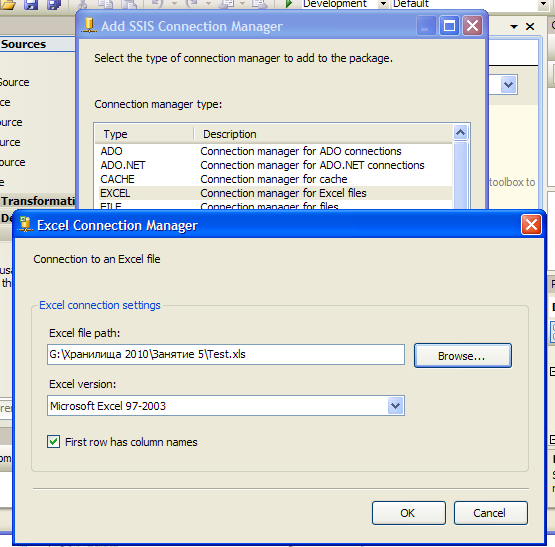
Task: Click the Save All icon in the toolbar
Action: pyautogui.click(x=54, y=4)
